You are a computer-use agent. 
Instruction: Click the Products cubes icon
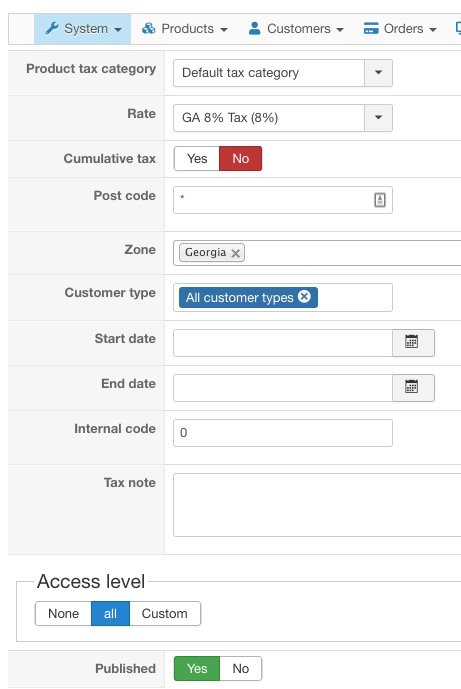149,29
